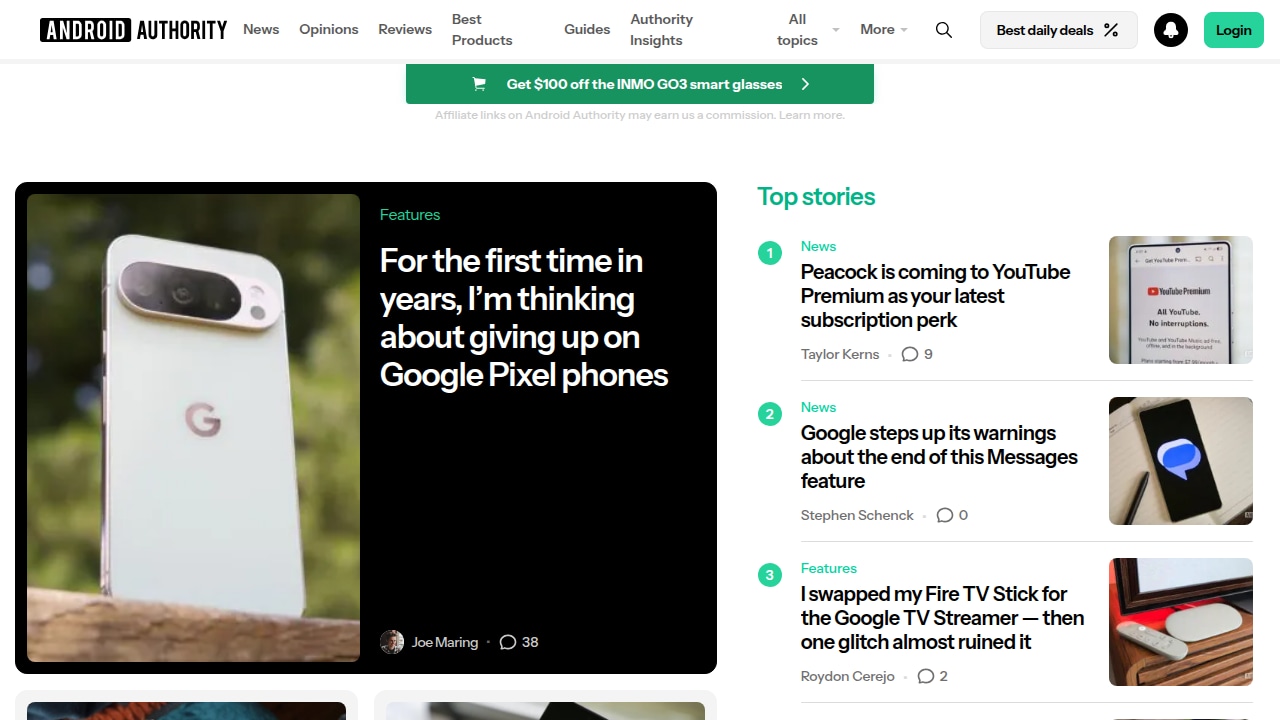The height and width of the screenshot is (720, 1280).
Task: Open comments icon beside Roydon Cerejo
Action: pos(926,676)
